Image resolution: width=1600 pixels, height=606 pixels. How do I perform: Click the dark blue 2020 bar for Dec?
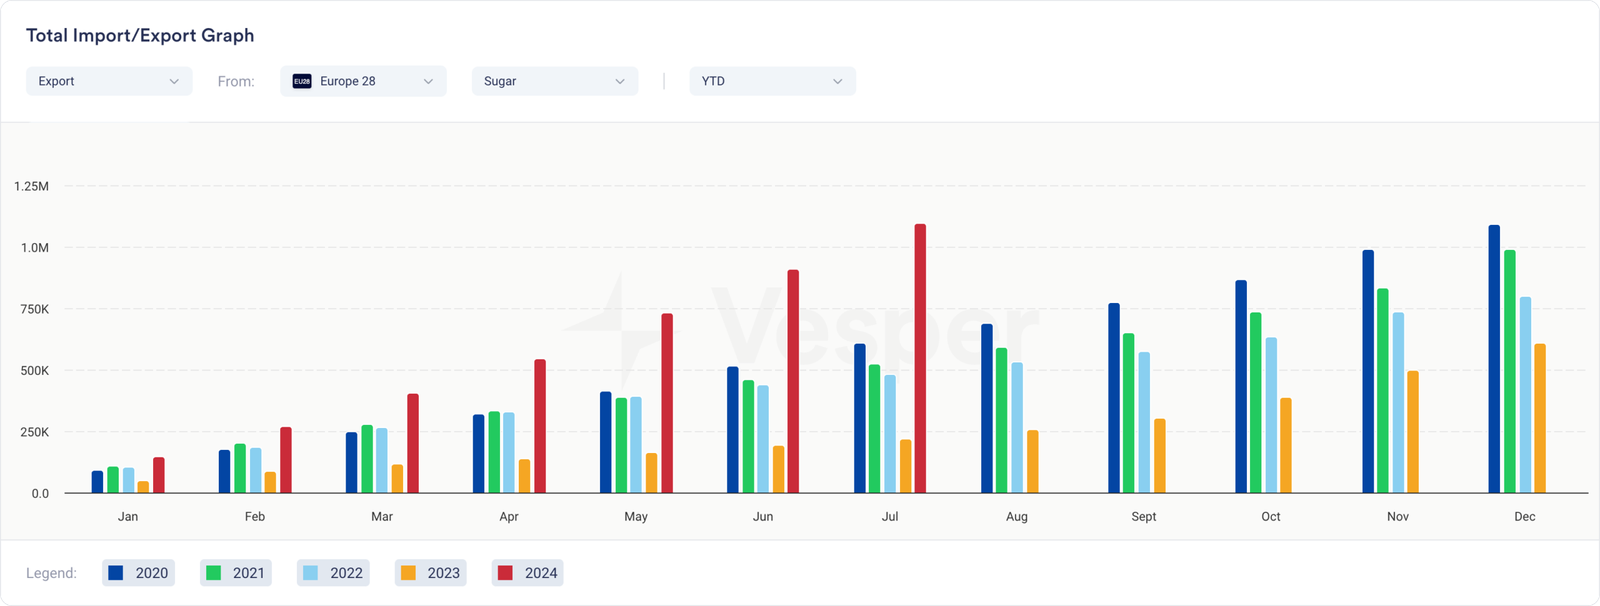(1494, 359)
